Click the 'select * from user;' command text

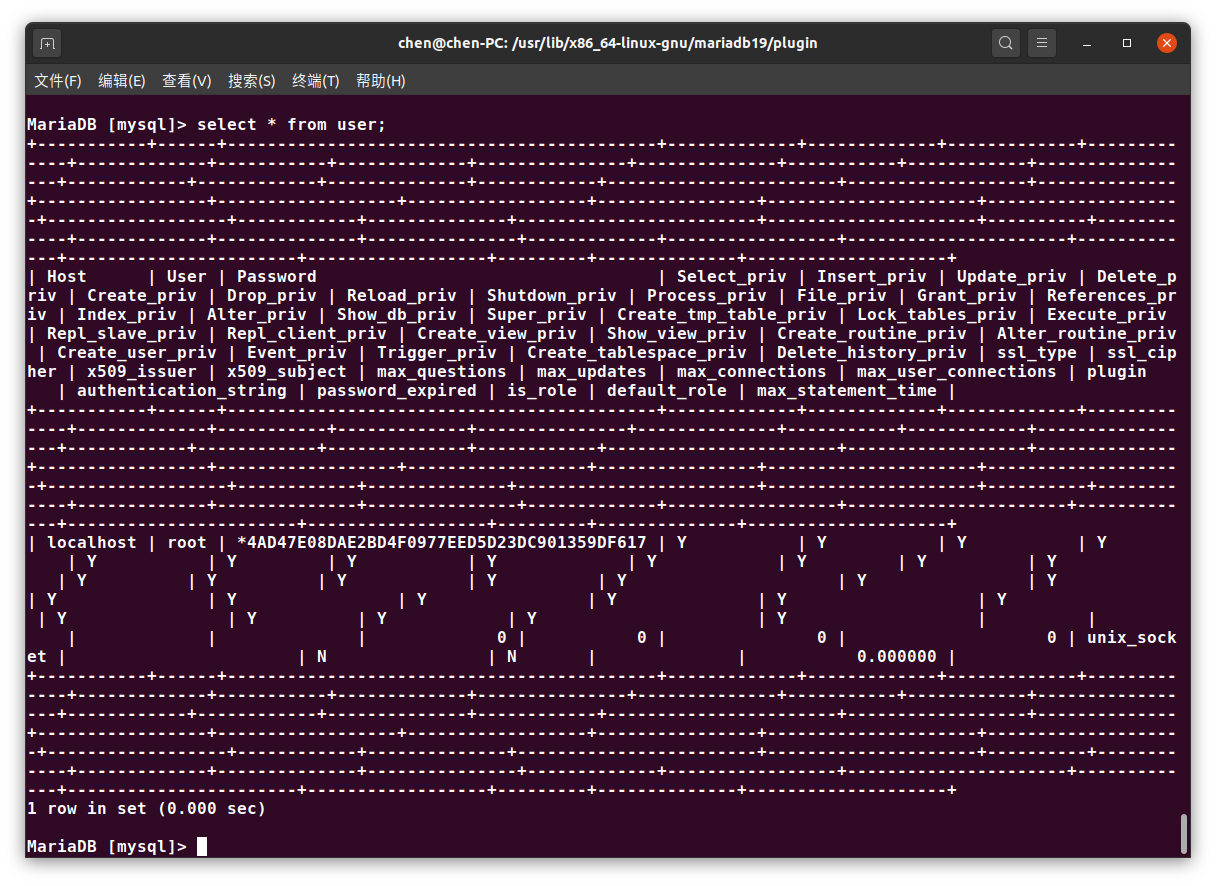[292, 125]
